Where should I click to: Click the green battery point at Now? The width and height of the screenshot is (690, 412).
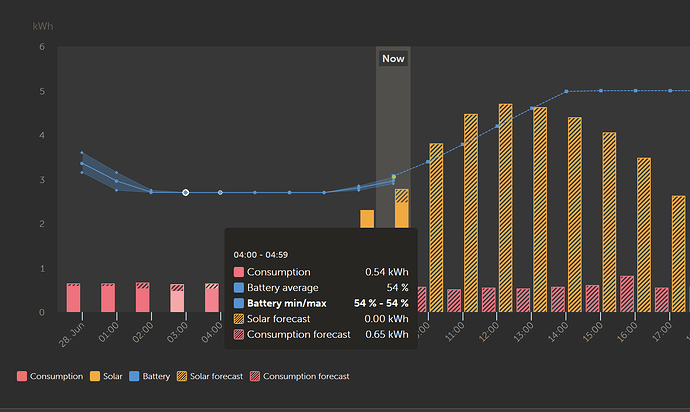pyautogui.click(x=394, y=177)
